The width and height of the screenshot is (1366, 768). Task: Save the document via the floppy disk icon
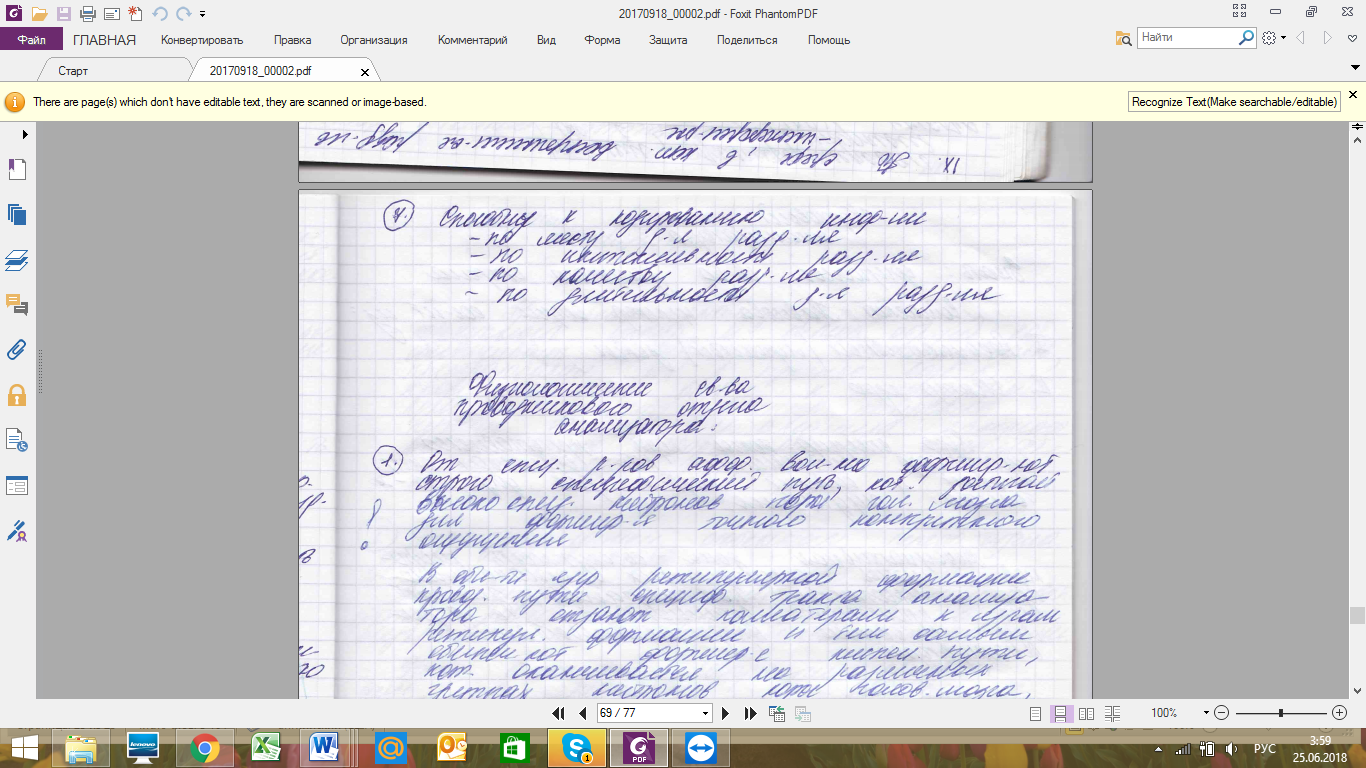point(63,13)
